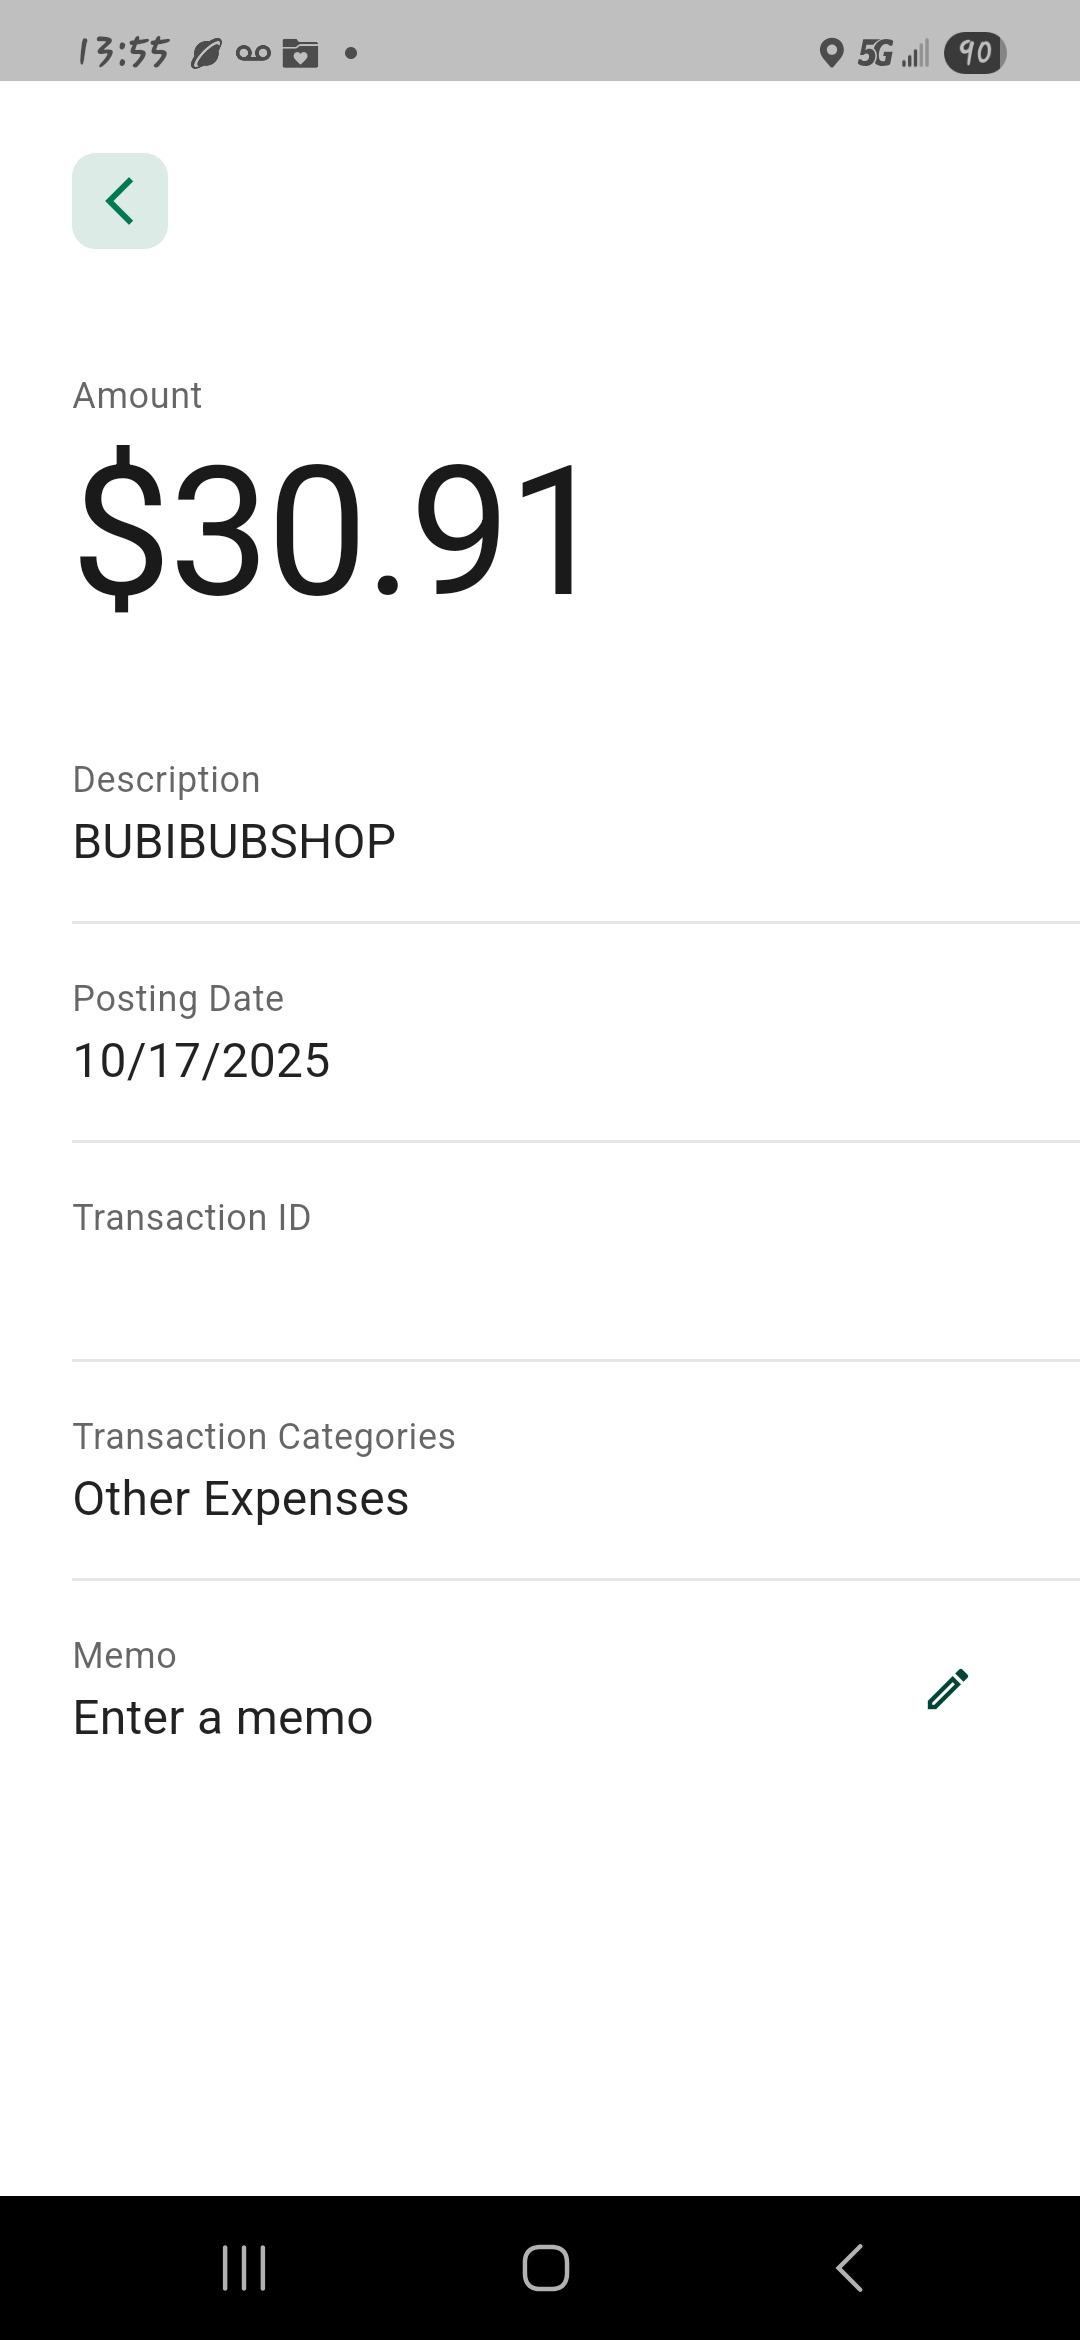Select the $30.91 amount value
The image size is (1080, 2340).
331,527
